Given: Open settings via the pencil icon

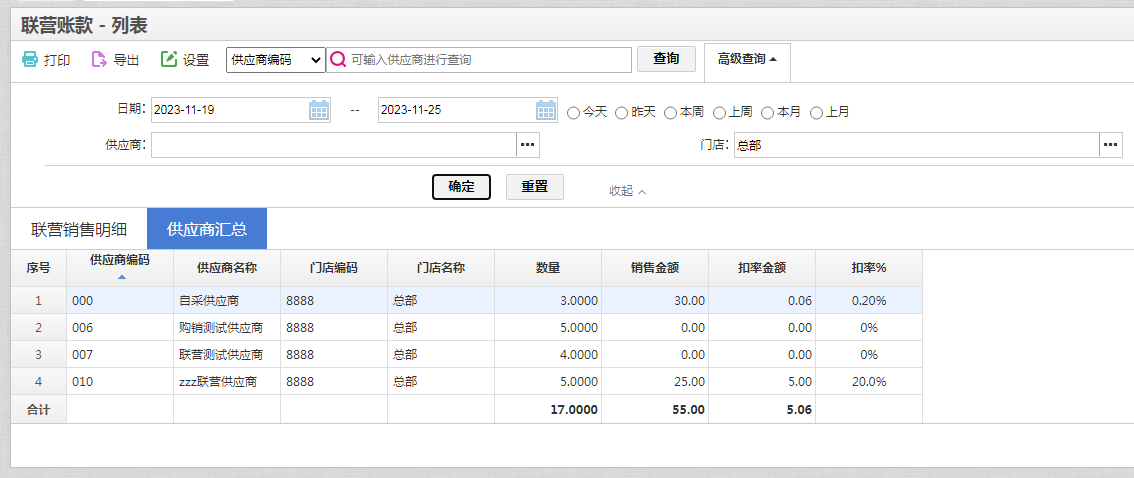Looking at the screenshot, I should click(x=169, y=59).
